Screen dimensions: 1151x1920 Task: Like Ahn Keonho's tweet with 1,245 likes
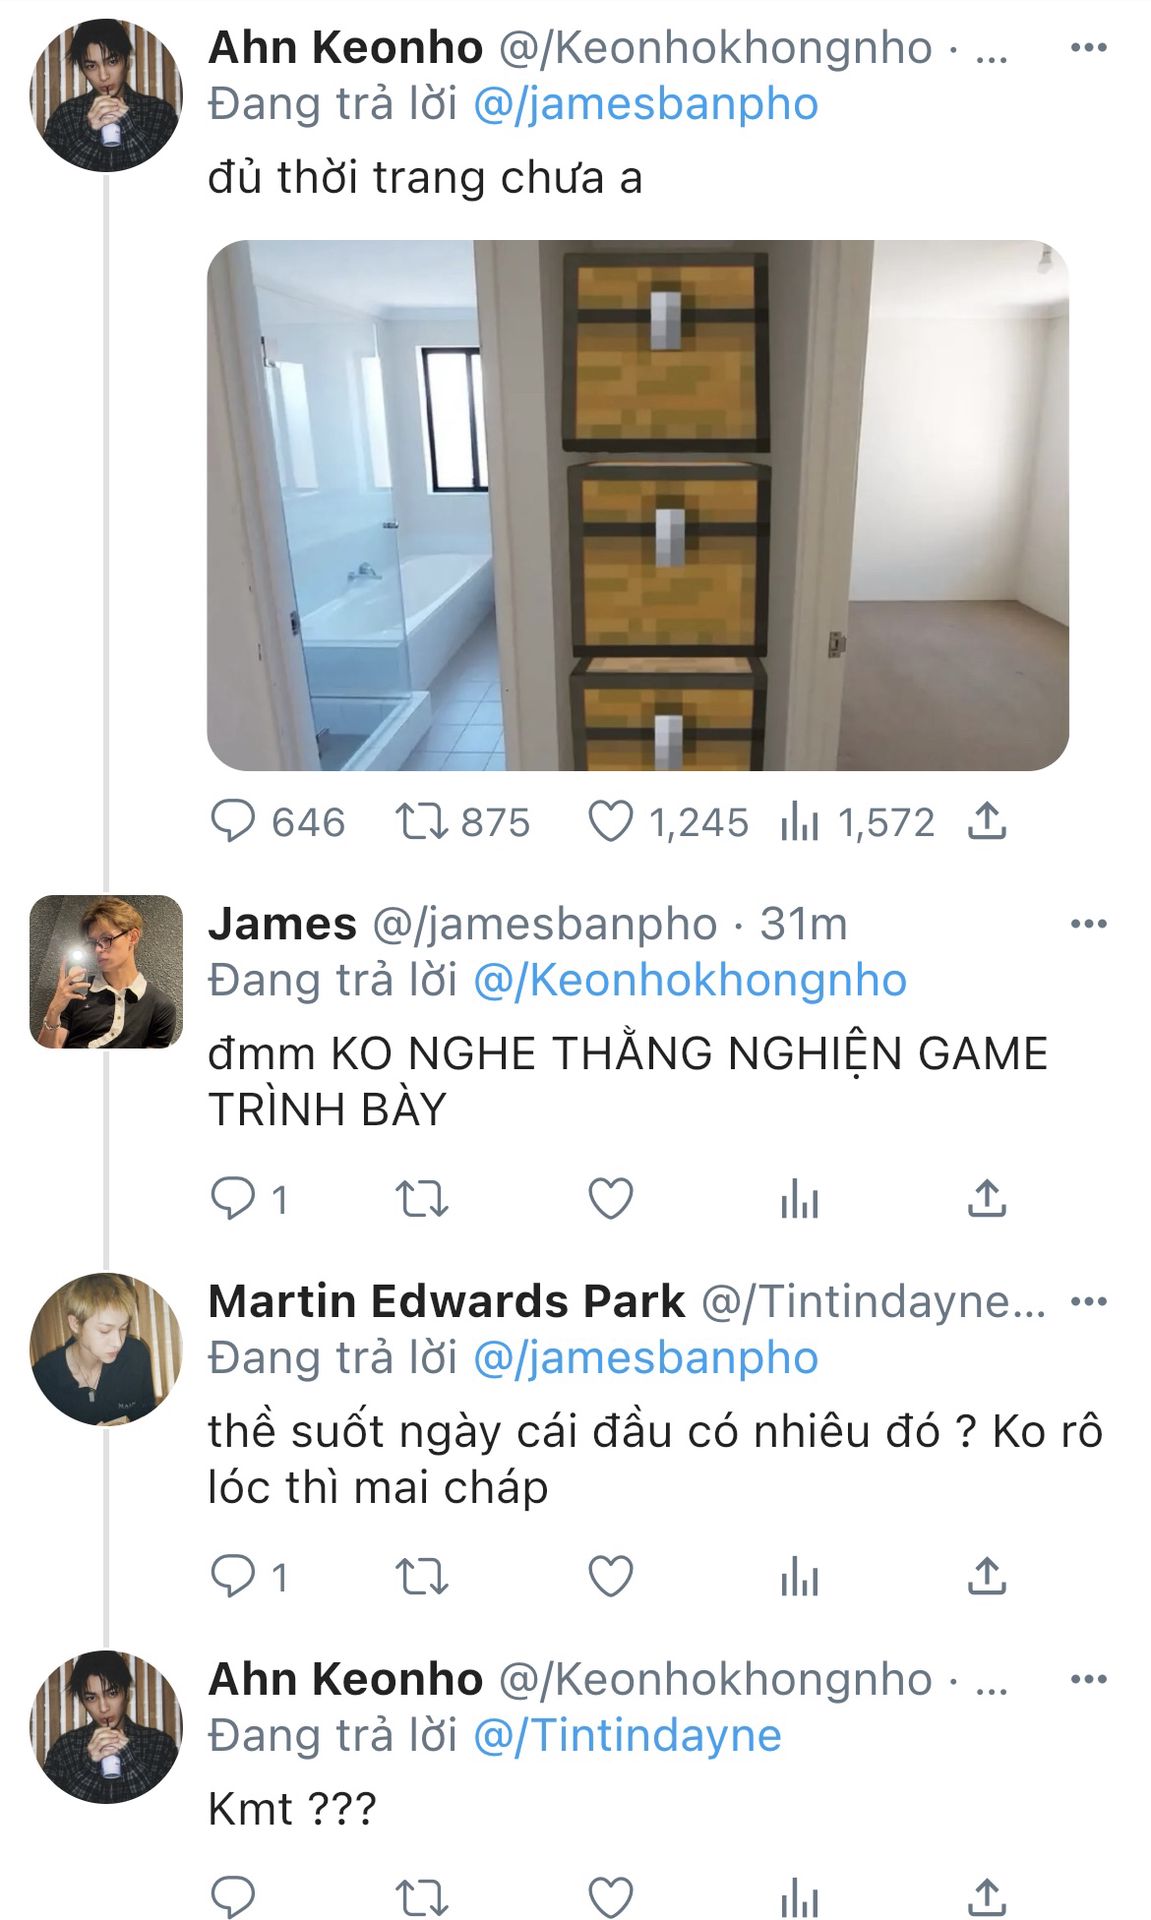click(x=610, y=822)
